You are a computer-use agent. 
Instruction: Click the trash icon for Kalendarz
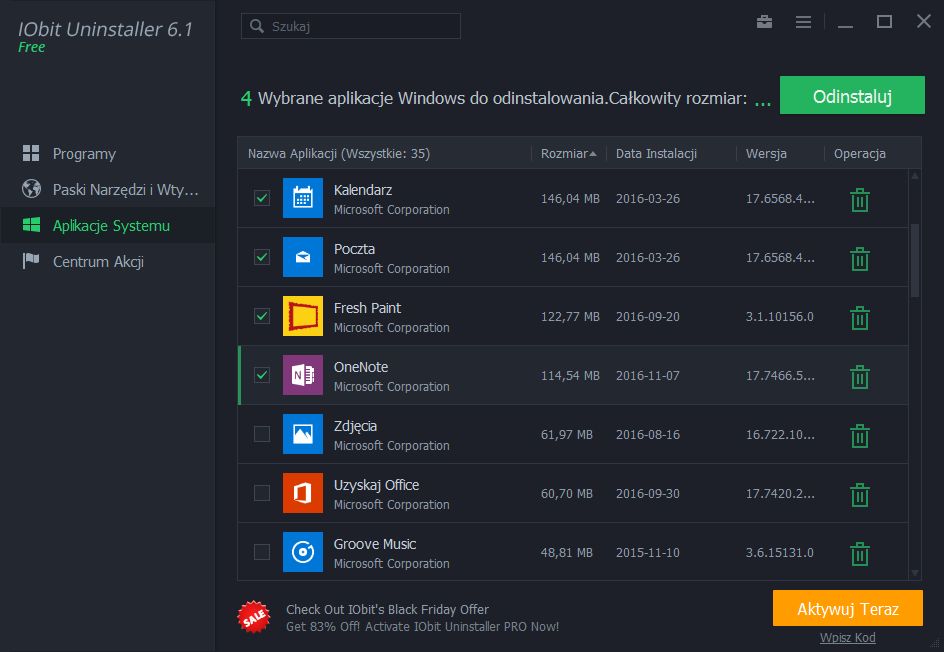point(859,200)
